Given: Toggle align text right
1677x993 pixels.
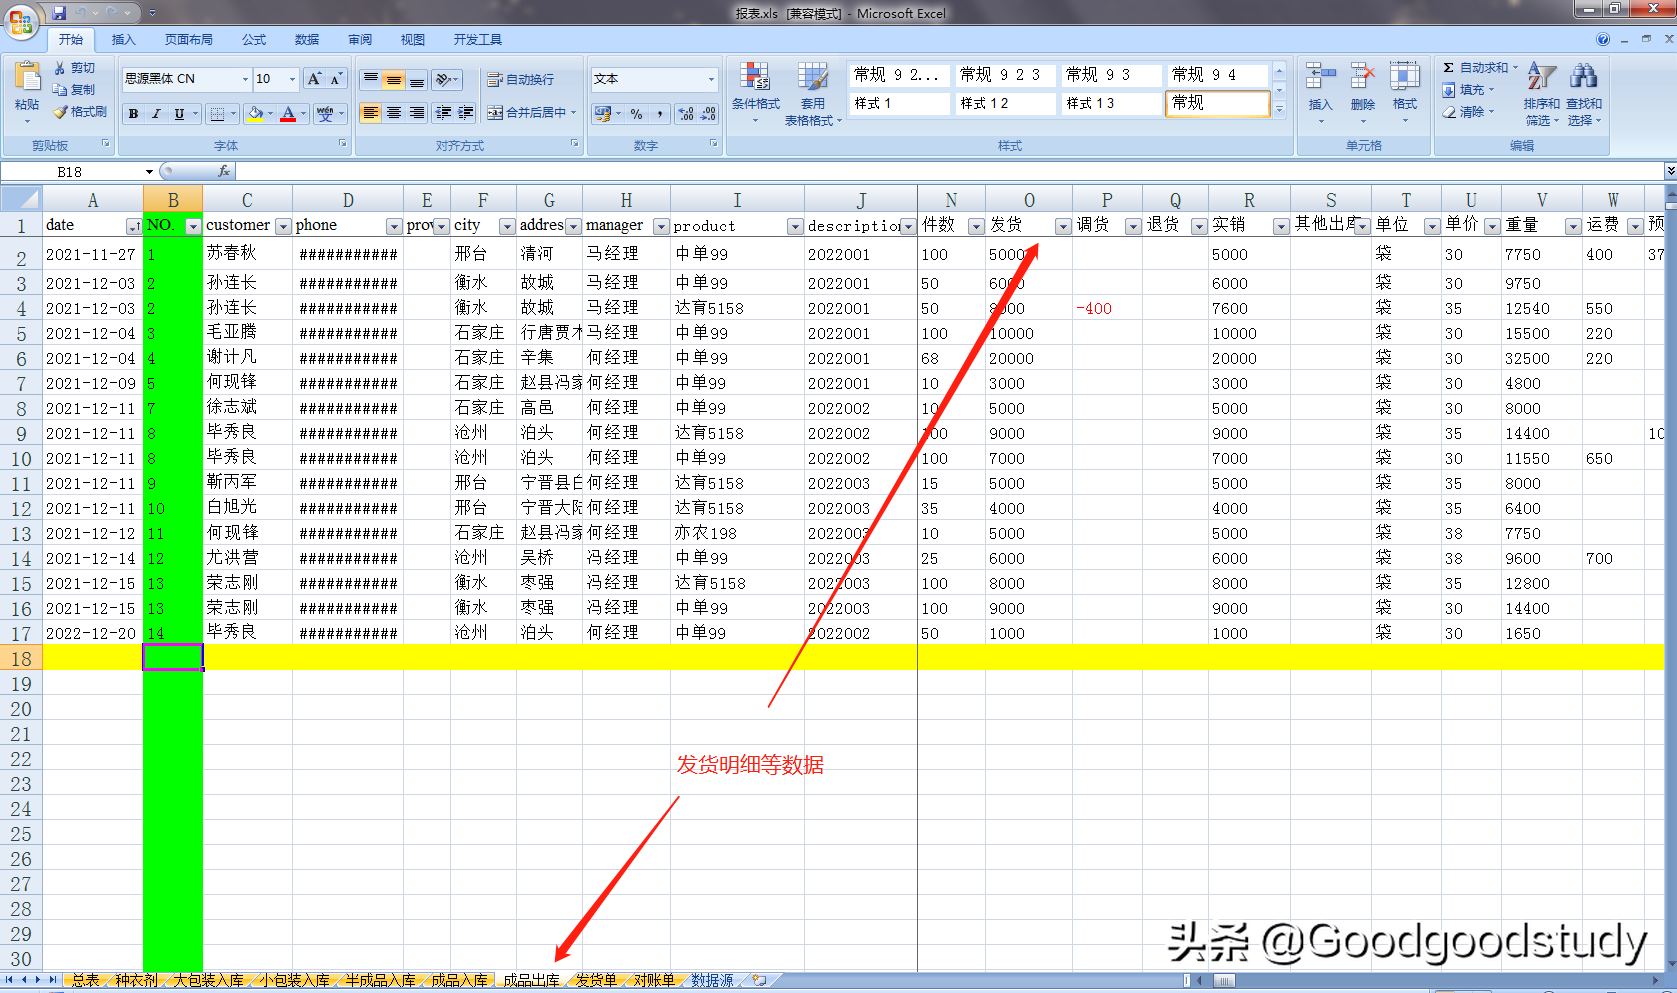Looking at the screenshot, I should tap(417, 113).
